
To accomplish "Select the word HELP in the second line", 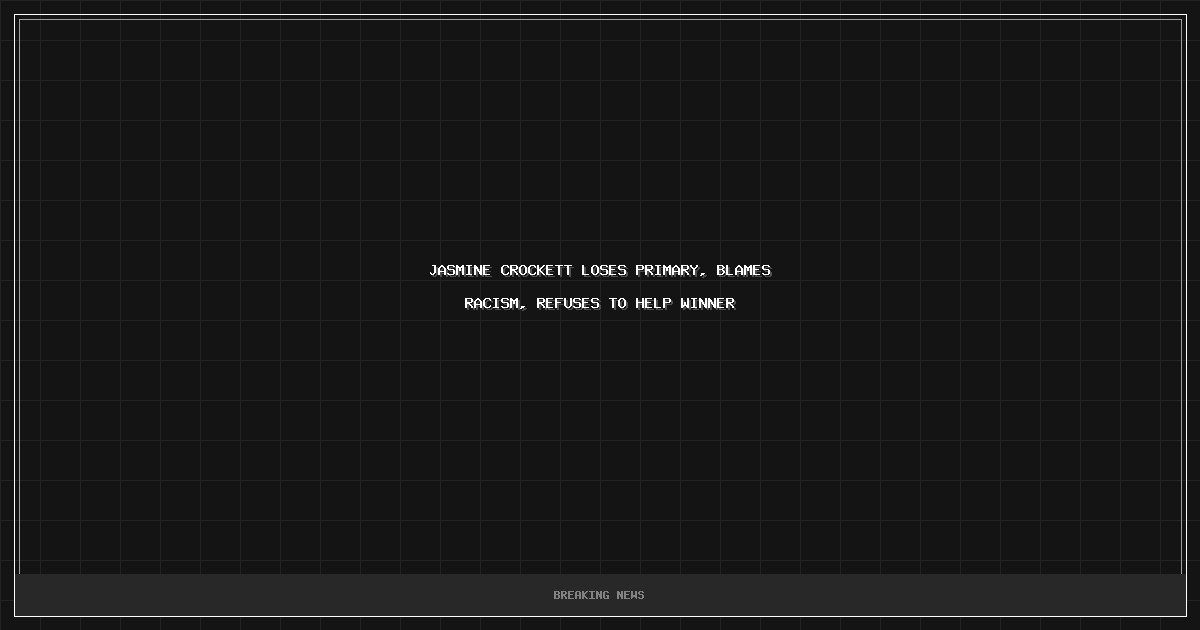I will tap(653, 303).
